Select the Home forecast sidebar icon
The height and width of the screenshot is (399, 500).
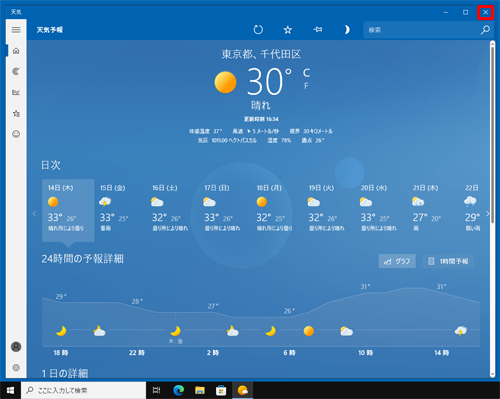pos(16,51)
